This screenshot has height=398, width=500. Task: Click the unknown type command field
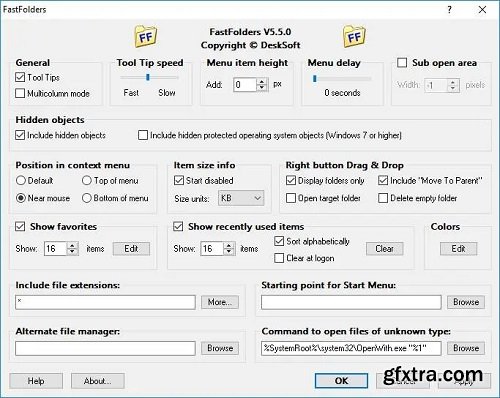point(351,348)
